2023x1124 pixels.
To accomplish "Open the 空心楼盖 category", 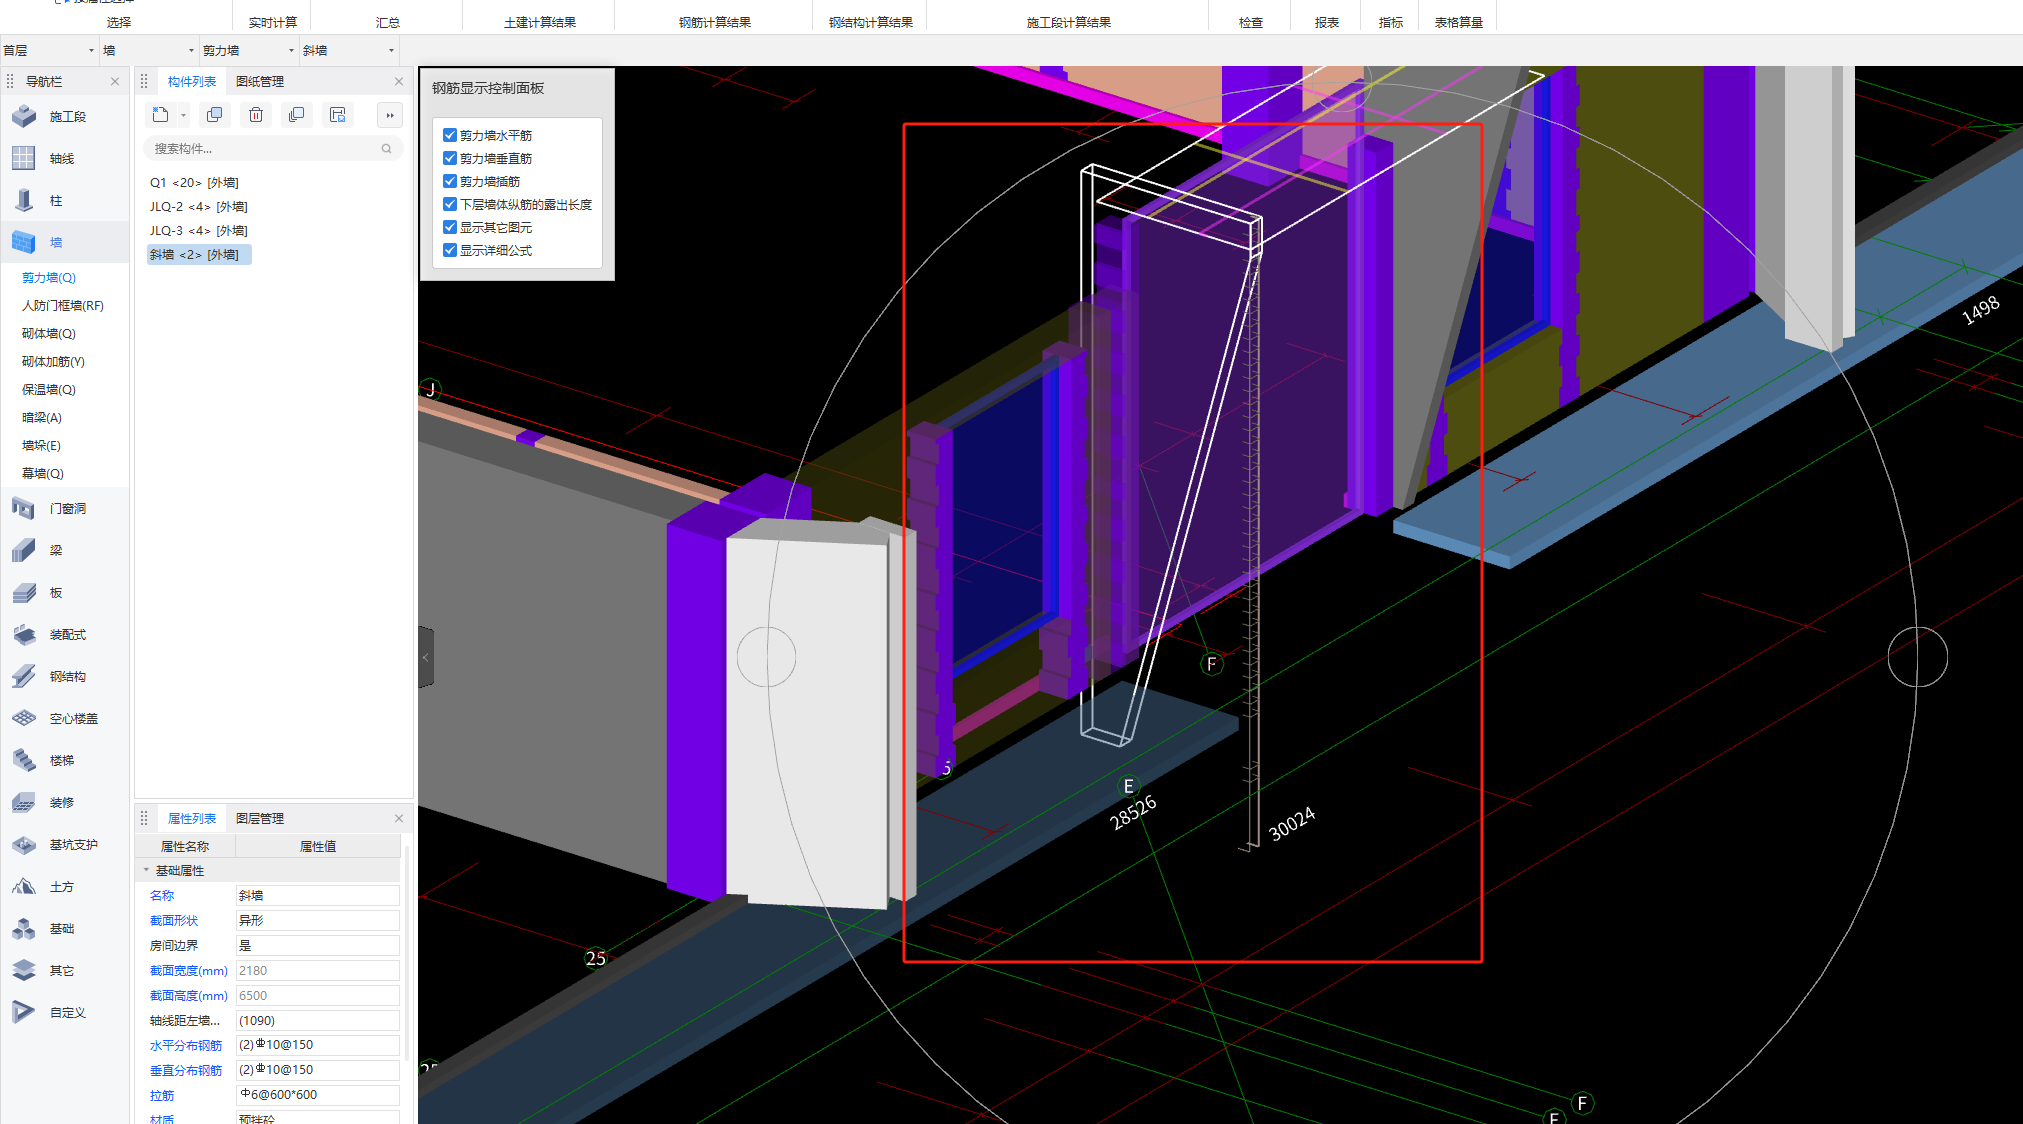I will [x=73, y=719].
